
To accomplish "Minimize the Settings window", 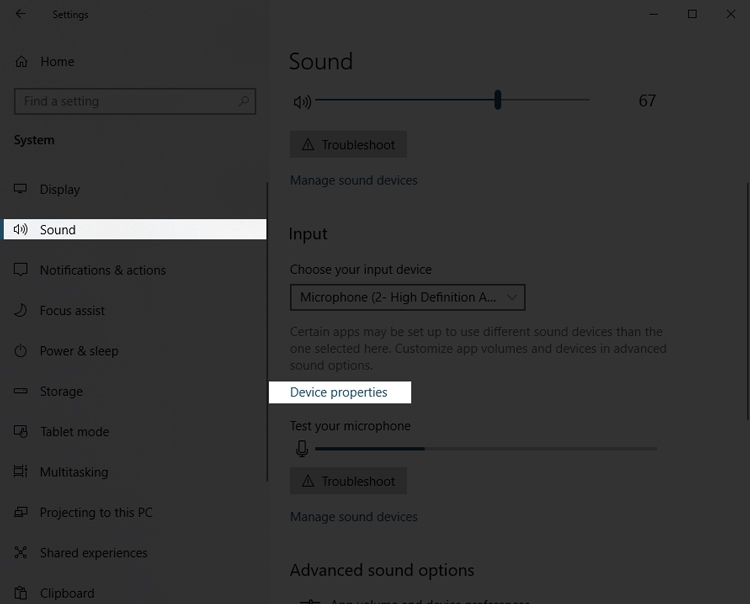I will [653, 14].
